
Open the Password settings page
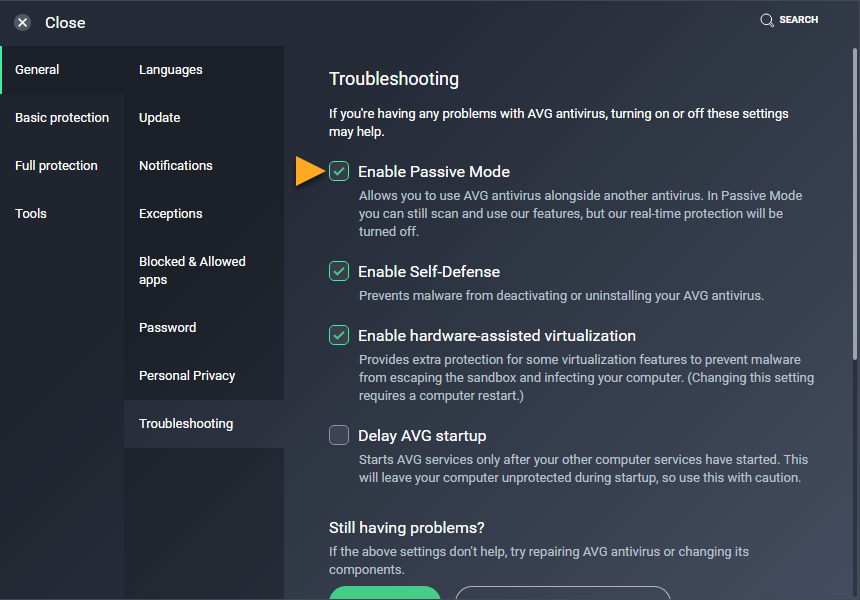click(204, 327)
